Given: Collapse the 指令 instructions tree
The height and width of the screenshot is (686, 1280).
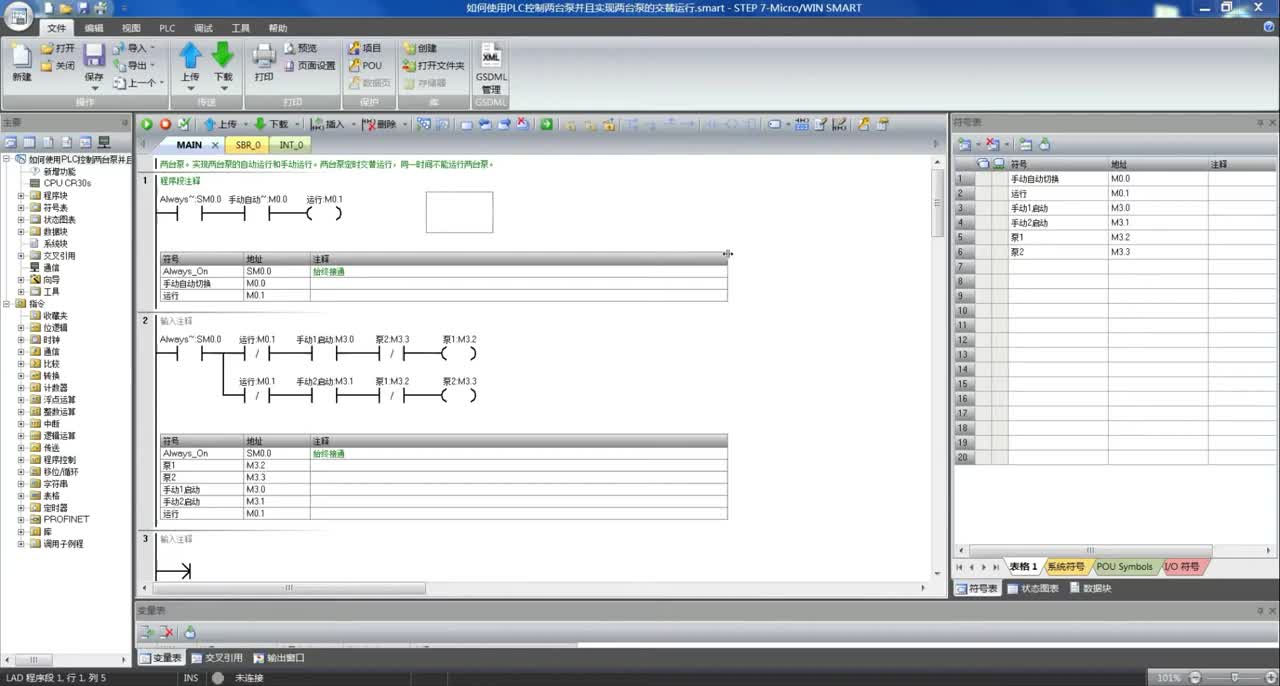Looking at the screenshot, I should click(x=7, y=304).
